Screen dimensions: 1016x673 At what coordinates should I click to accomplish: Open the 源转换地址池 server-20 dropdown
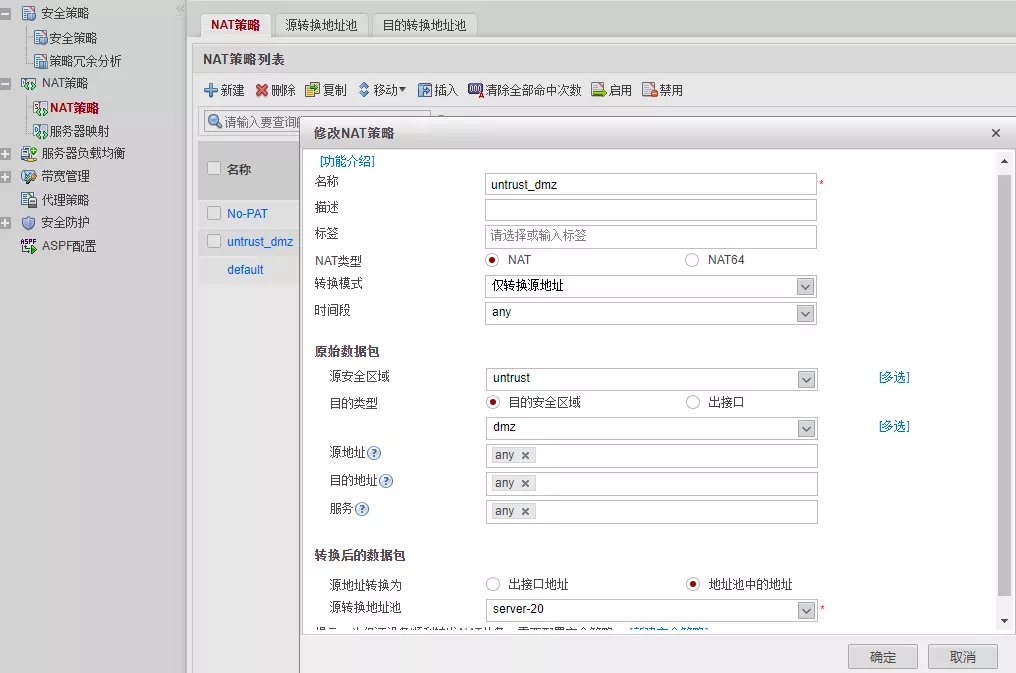point(806,610)
